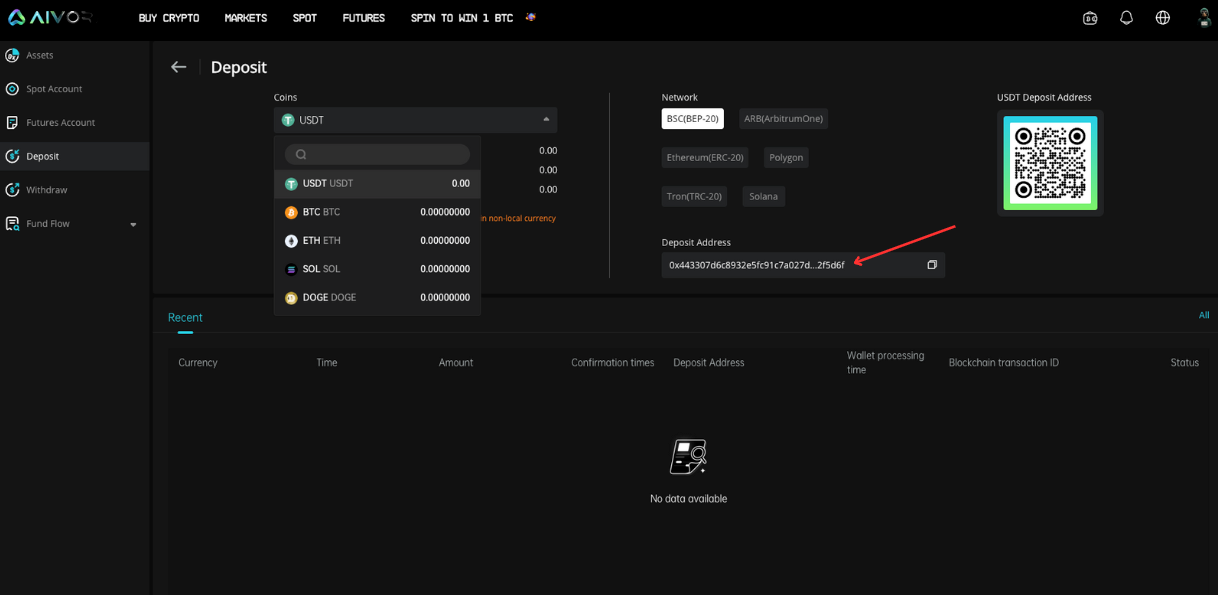Open Spin to Win 1 BTC
The width and height of the screenshot is (1218, 595).
pos(462,18)
